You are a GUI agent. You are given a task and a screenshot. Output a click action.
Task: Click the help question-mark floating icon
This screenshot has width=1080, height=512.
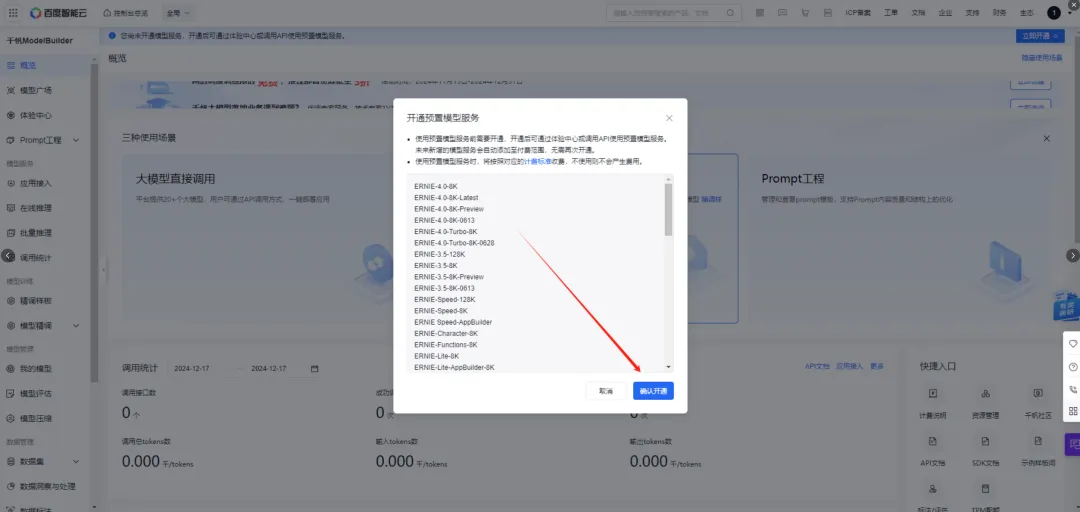pyautogui.click(x=1072, y=367)
